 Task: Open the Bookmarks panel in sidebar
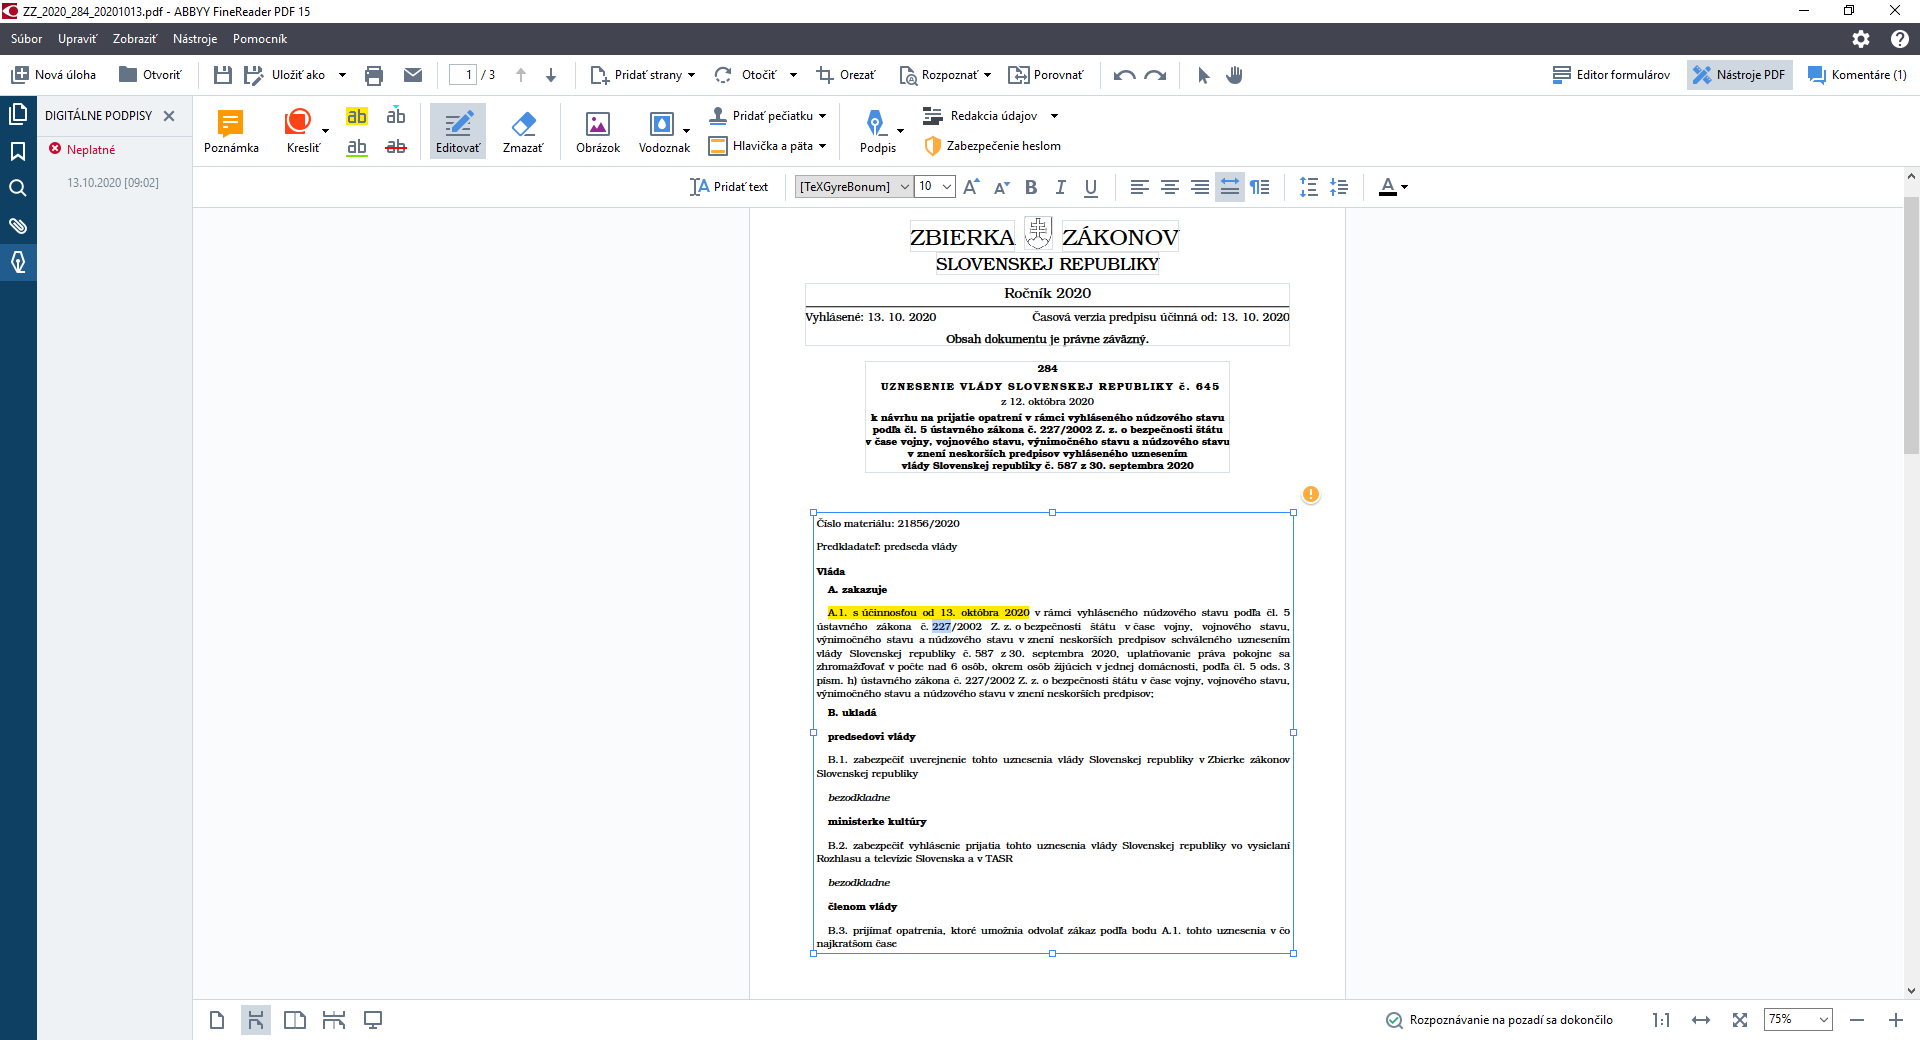tap(18, 151)
